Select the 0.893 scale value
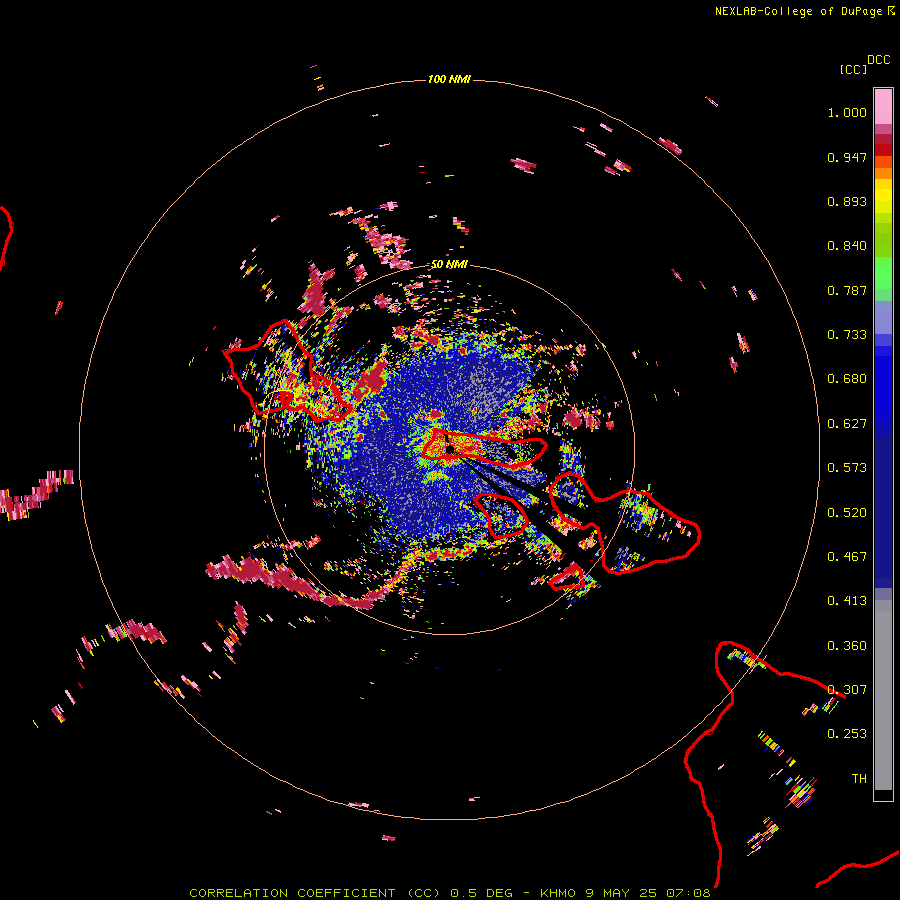The image size is (900, 900). point(847,201)
